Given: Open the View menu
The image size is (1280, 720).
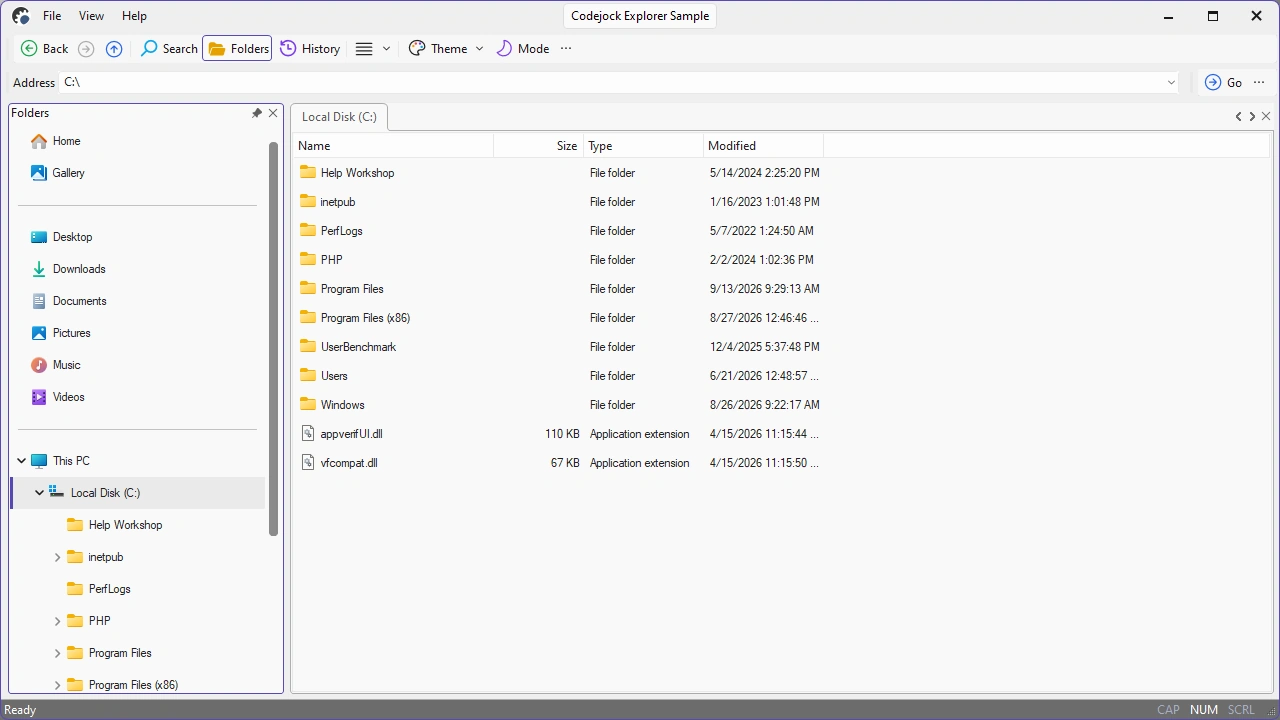Looking at the screenshot, I should coord(91,16).
